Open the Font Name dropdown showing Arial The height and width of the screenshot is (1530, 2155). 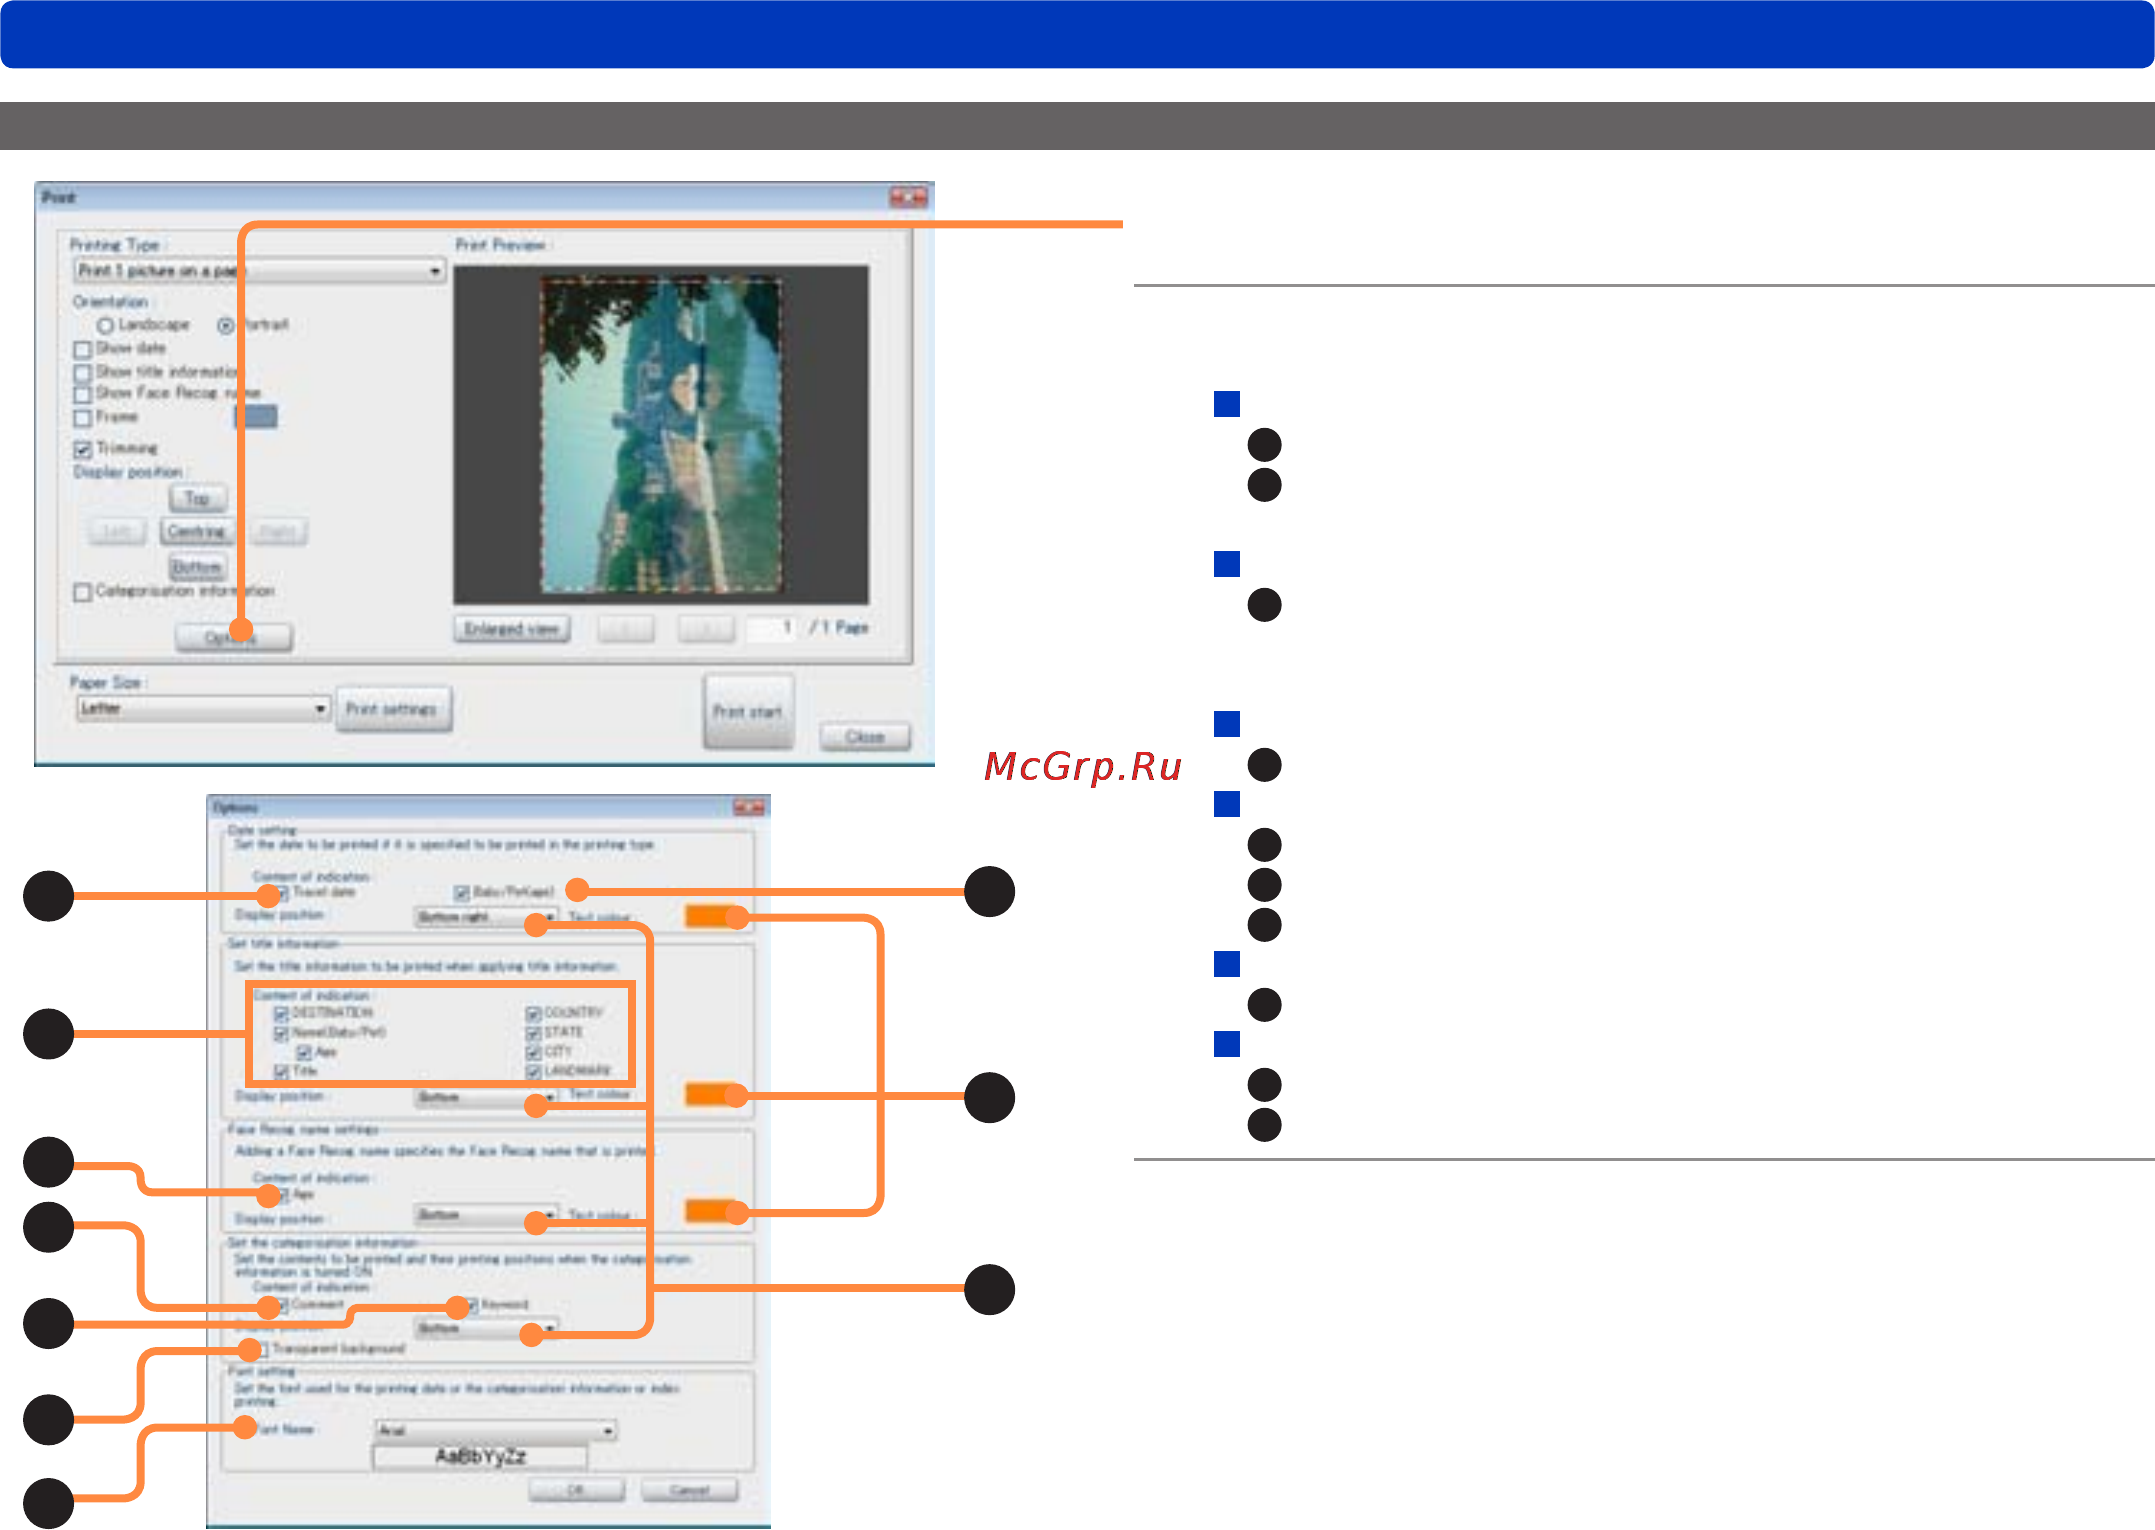(496, 1431)
